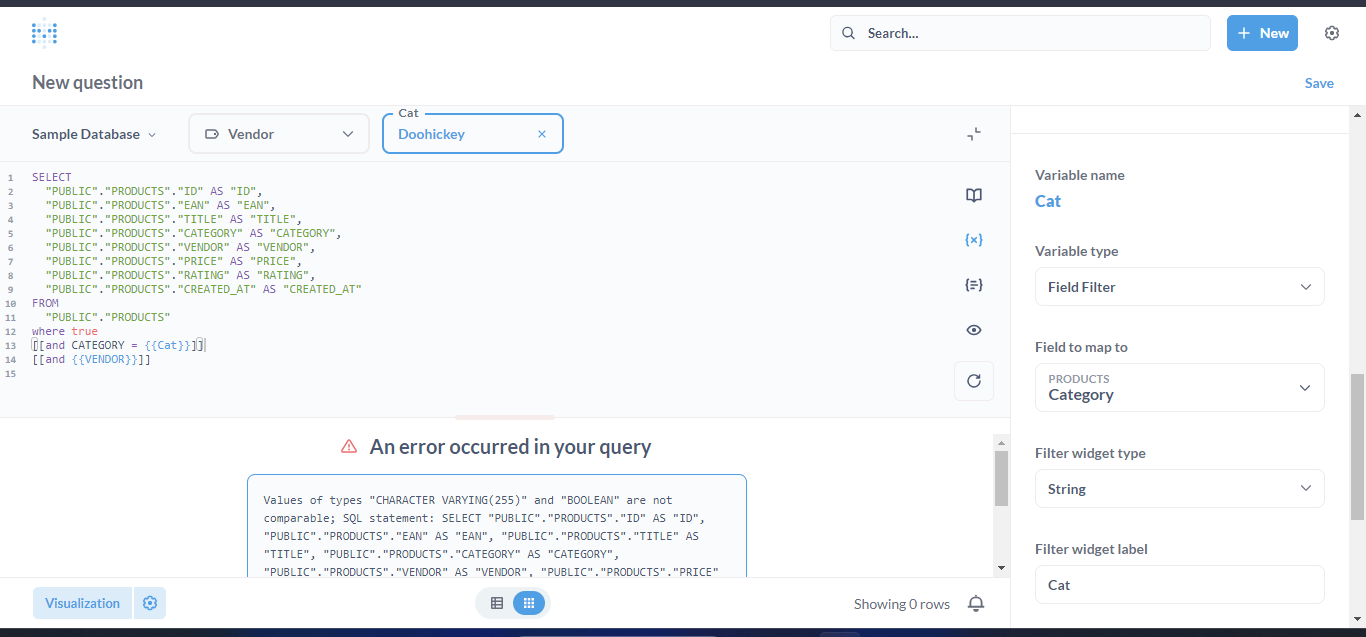Screen dimensions: 1366x637
Task: Open the data reference book icon
Action: click(973, 195)
